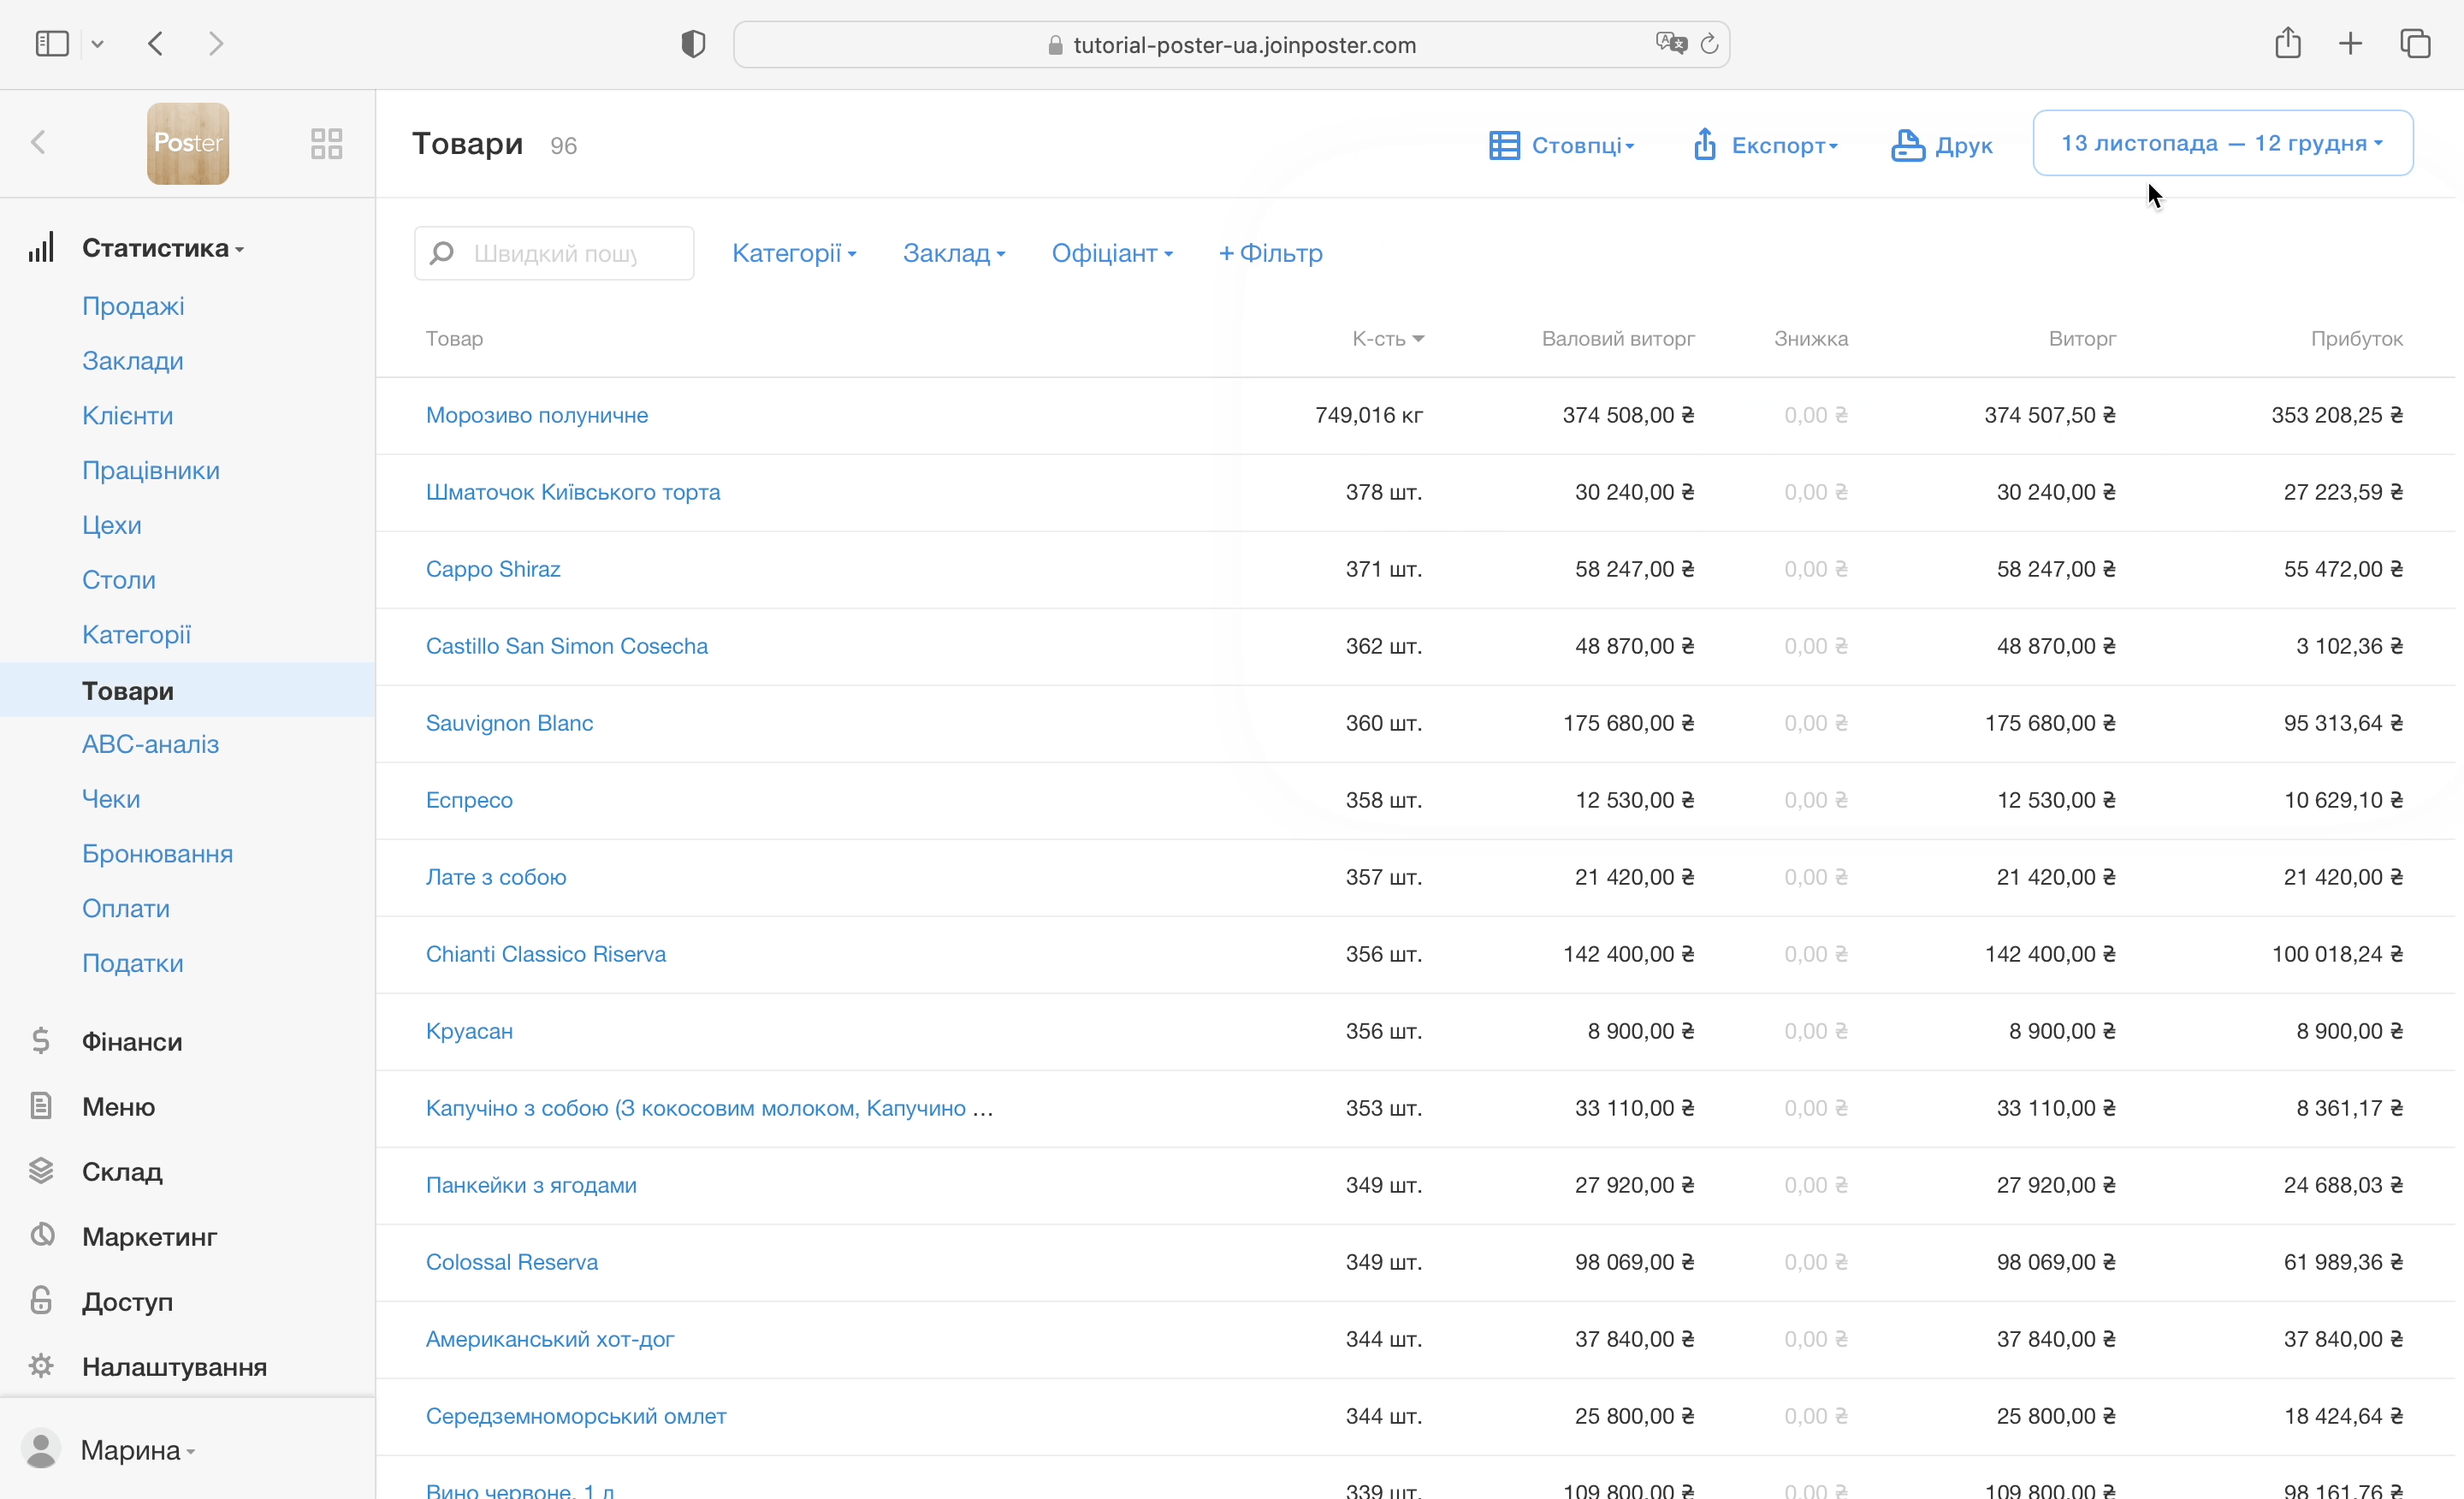The width and height of the screenshot is (2464, 1499).
Task: Open the apps grid icon
Action: 326,143
